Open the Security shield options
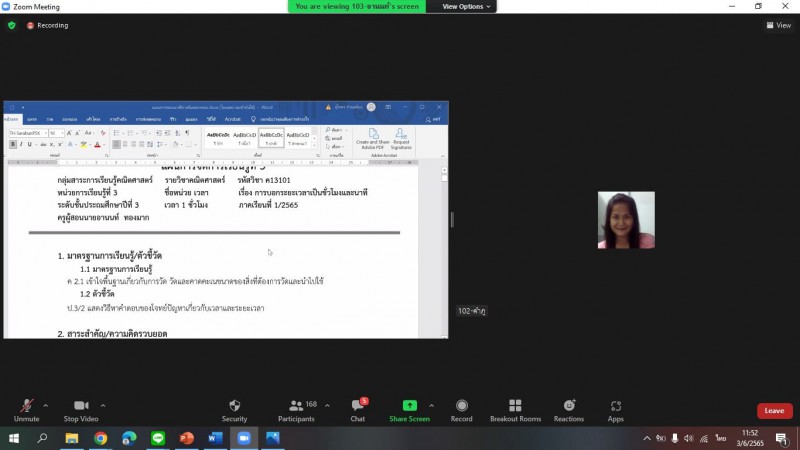Screen dimensions: 800x450 (x=234, y=408)
